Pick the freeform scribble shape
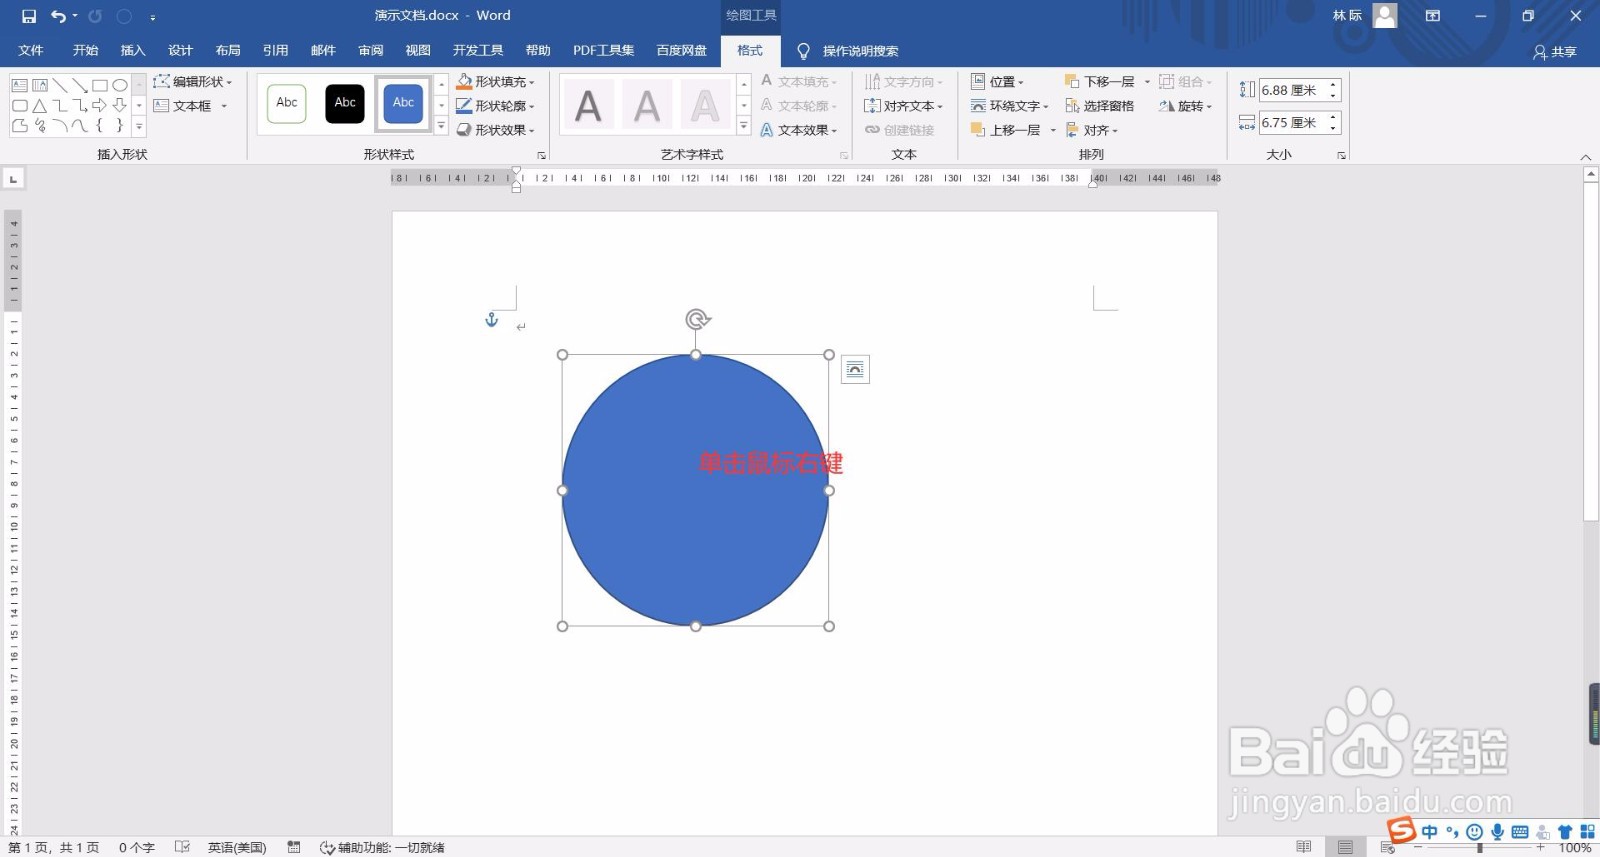This screenshot has height=857, width=1600. (40, 125)
